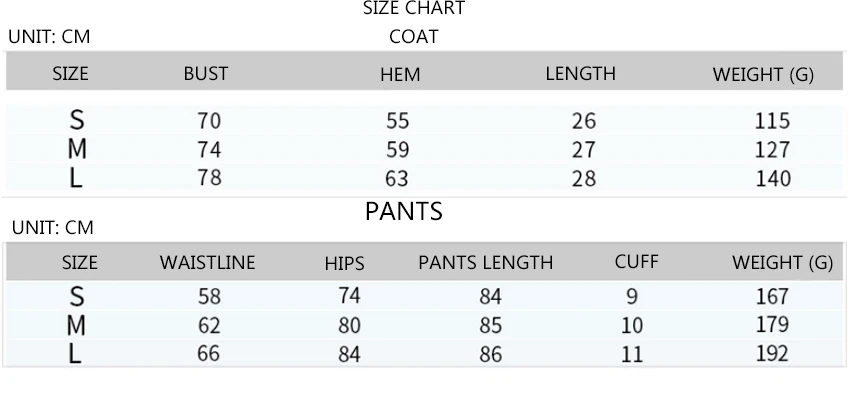850x404 pixels.
Task: Select the HEM column header
Action: click(400, 75)
